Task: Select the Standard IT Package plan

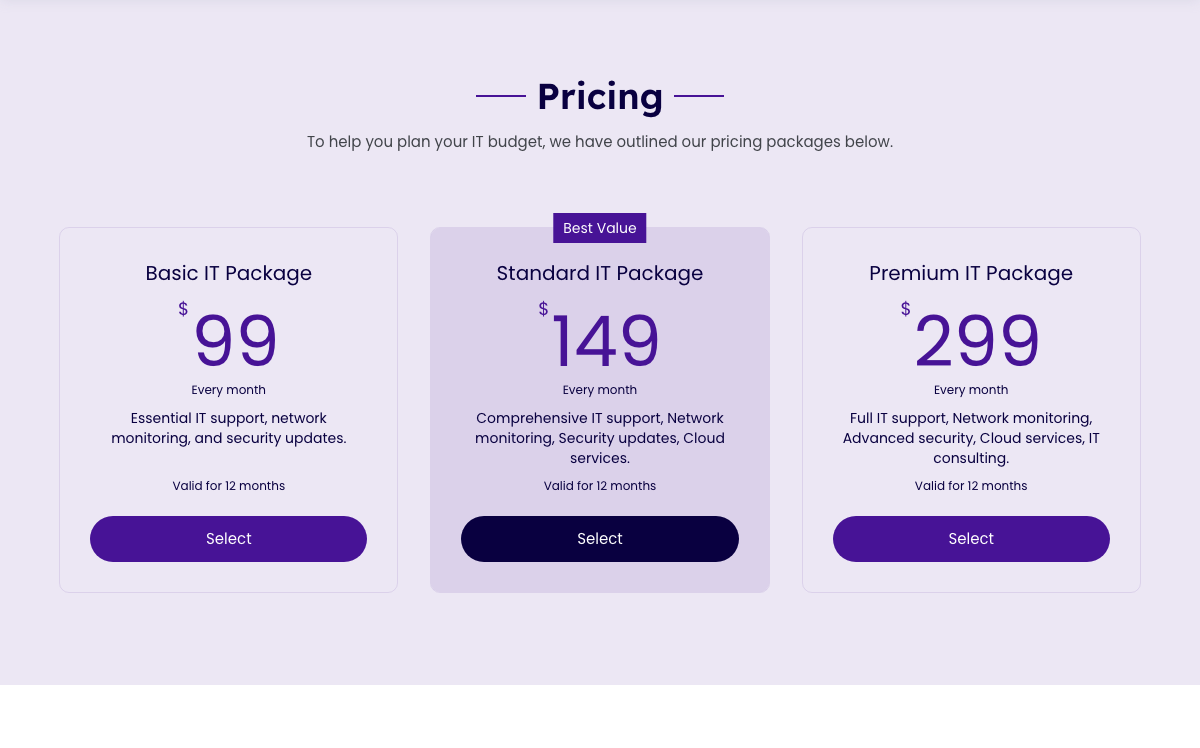Action: [599, 538]
